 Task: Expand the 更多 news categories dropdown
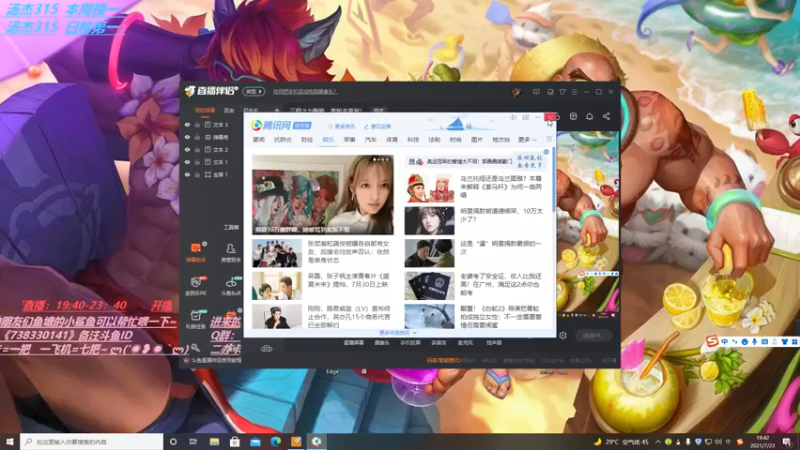point(528,139)
